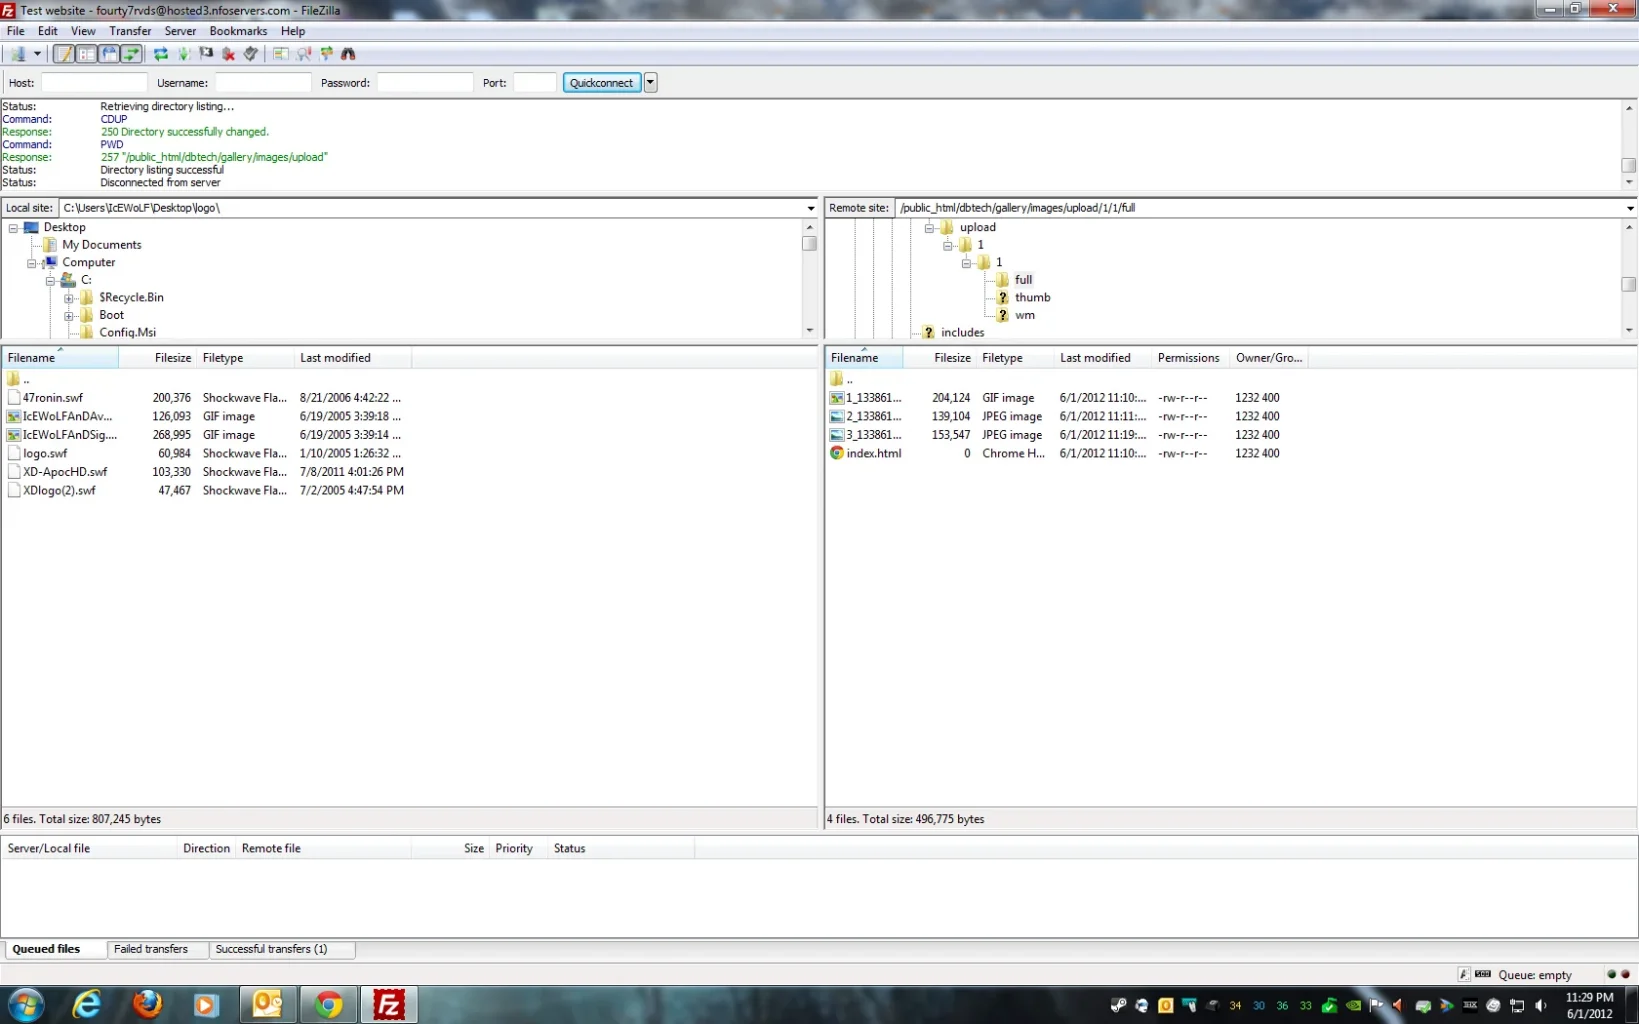Sort remote files by Permissions column
This screenshot has height=1024, width=1639.
click(1189, 358)
